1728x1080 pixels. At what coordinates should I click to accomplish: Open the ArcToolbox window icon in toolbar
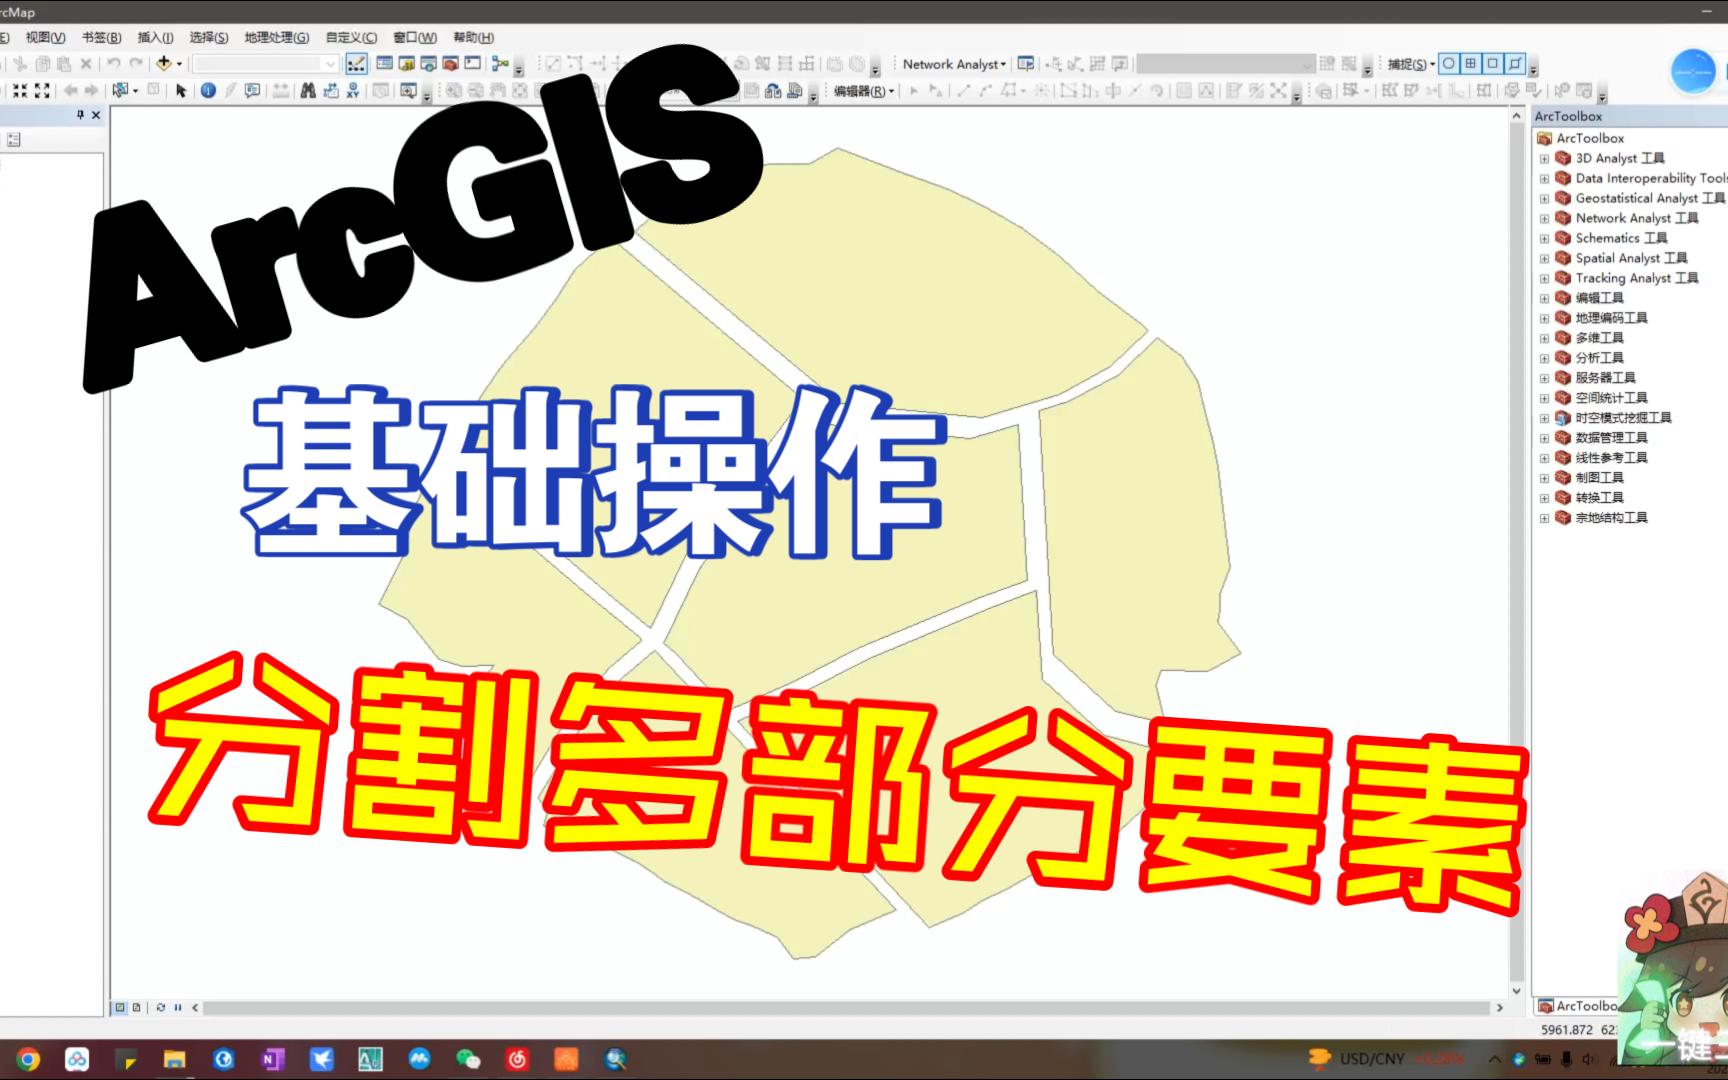pos(450,62)
